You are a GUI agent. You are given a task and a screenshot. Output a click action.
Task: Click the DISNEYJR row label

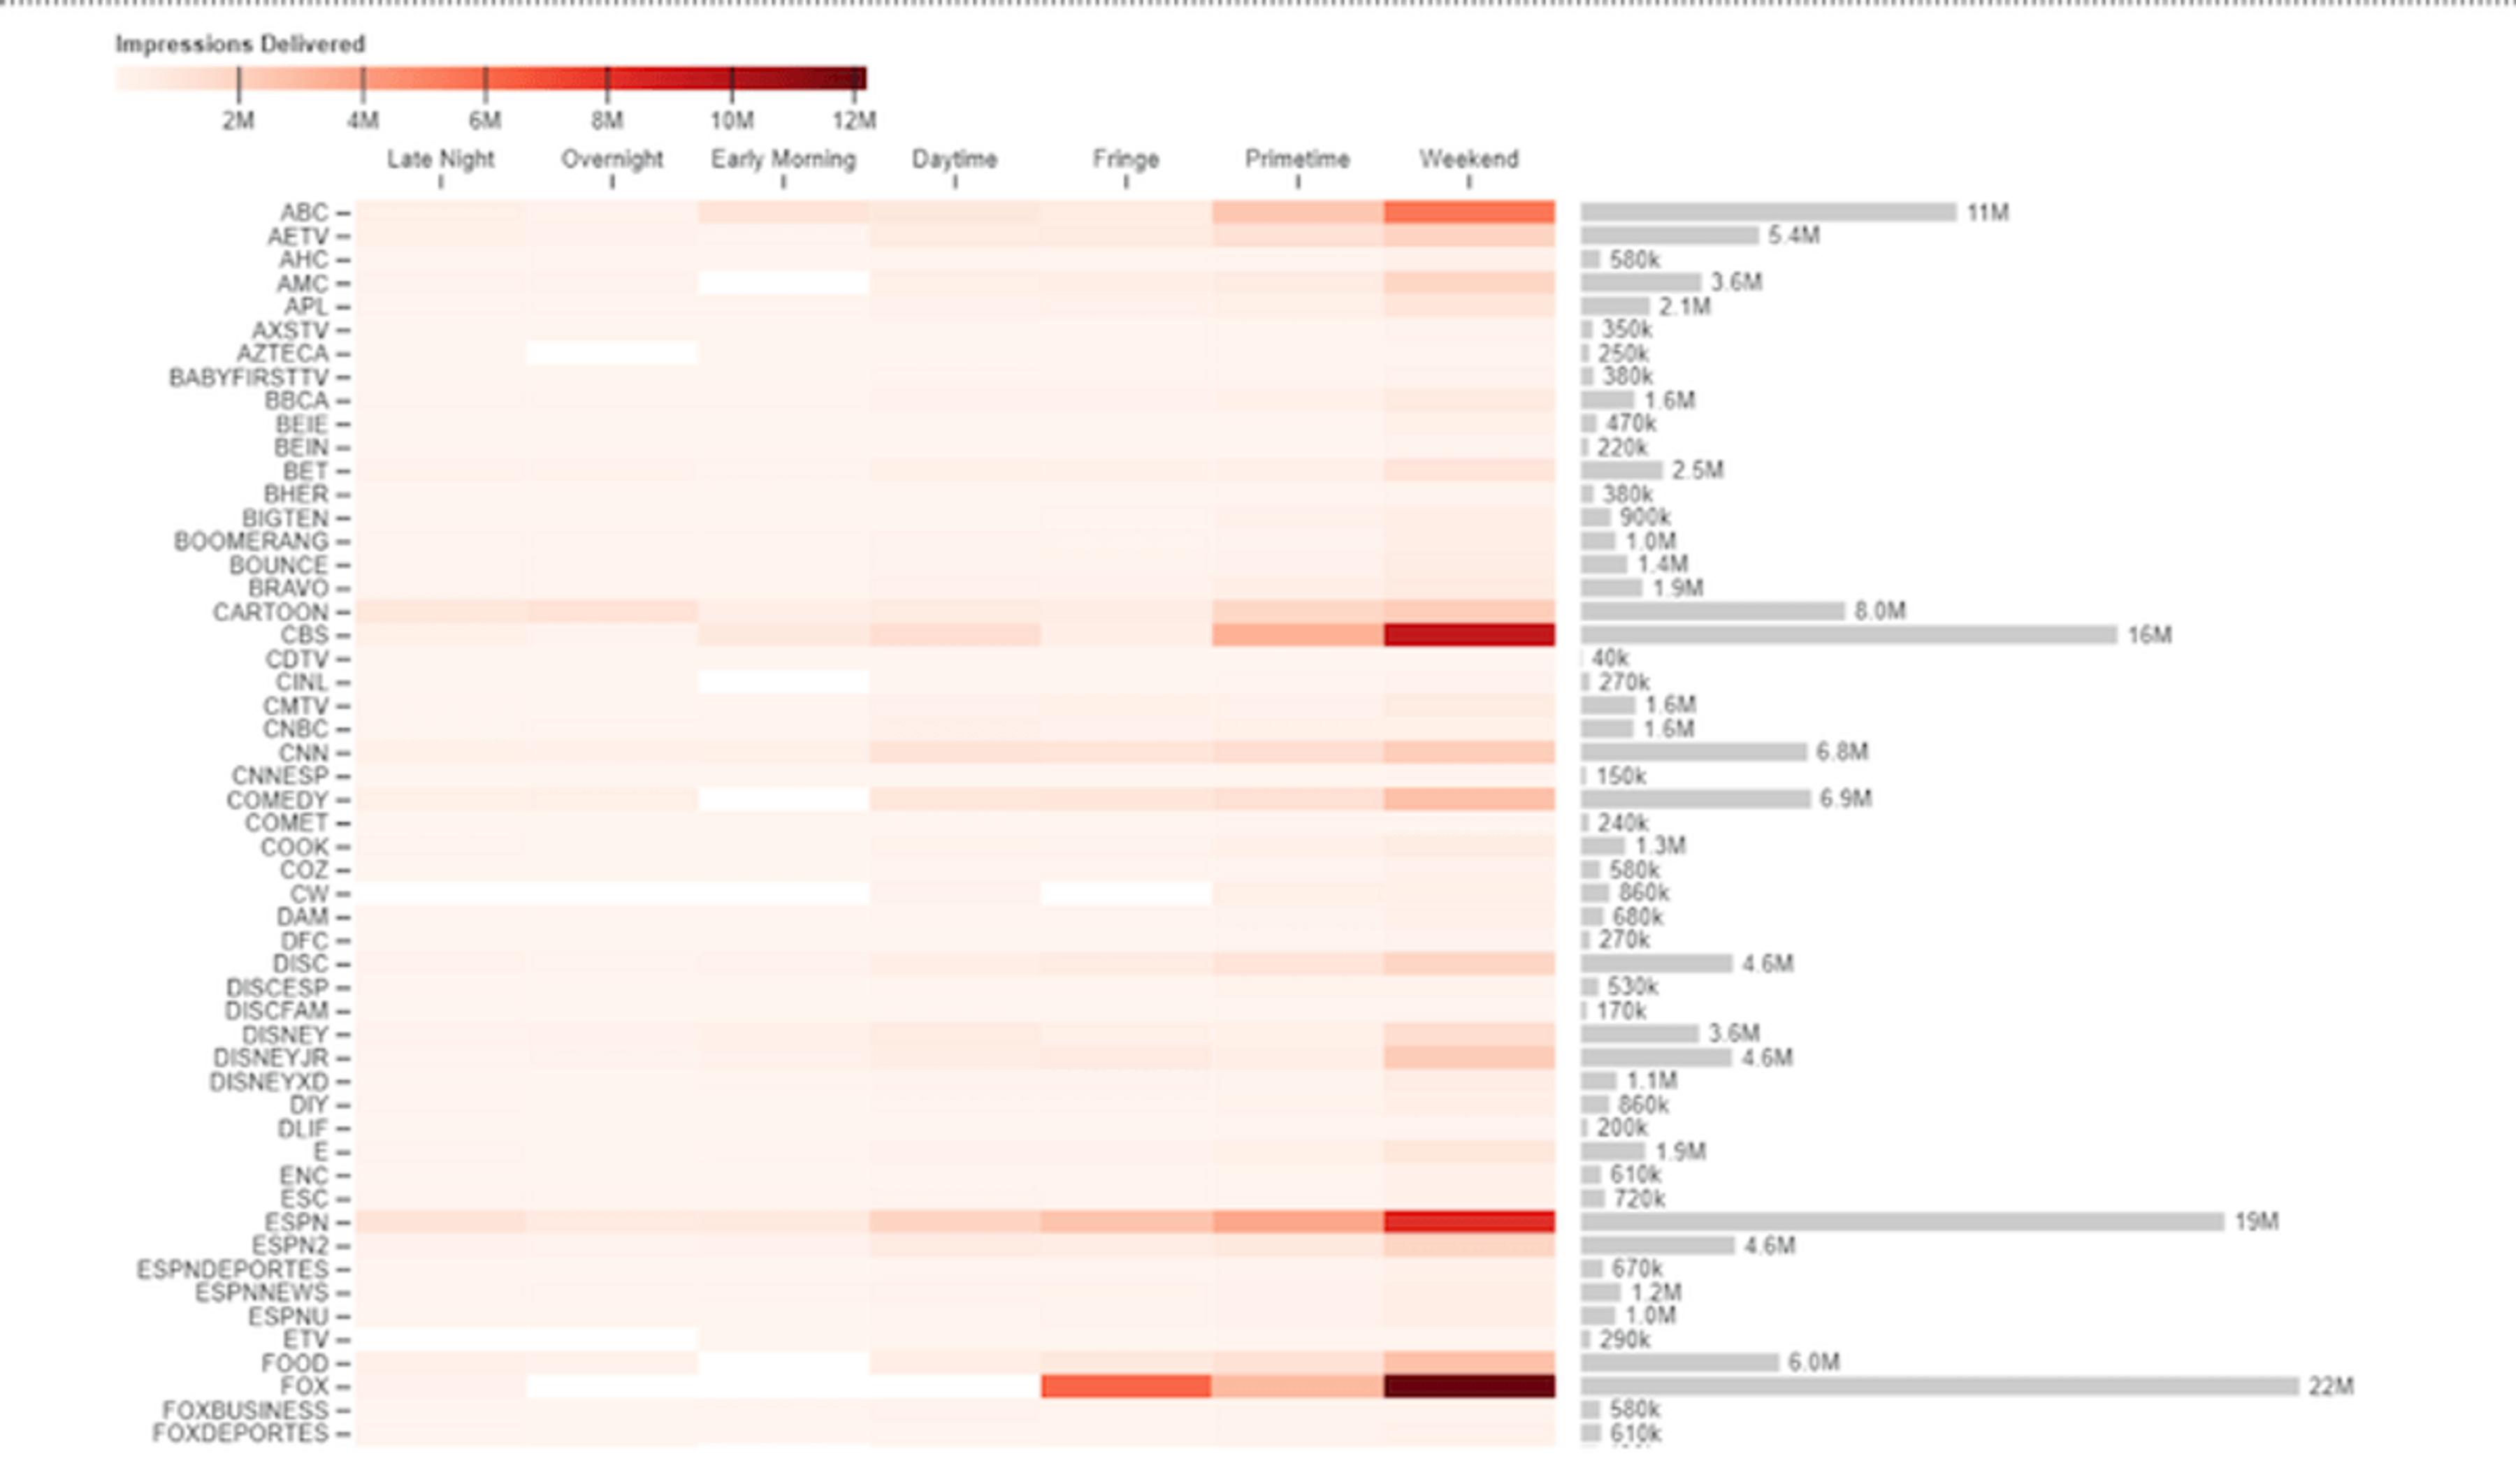(x=270, y=1058)
